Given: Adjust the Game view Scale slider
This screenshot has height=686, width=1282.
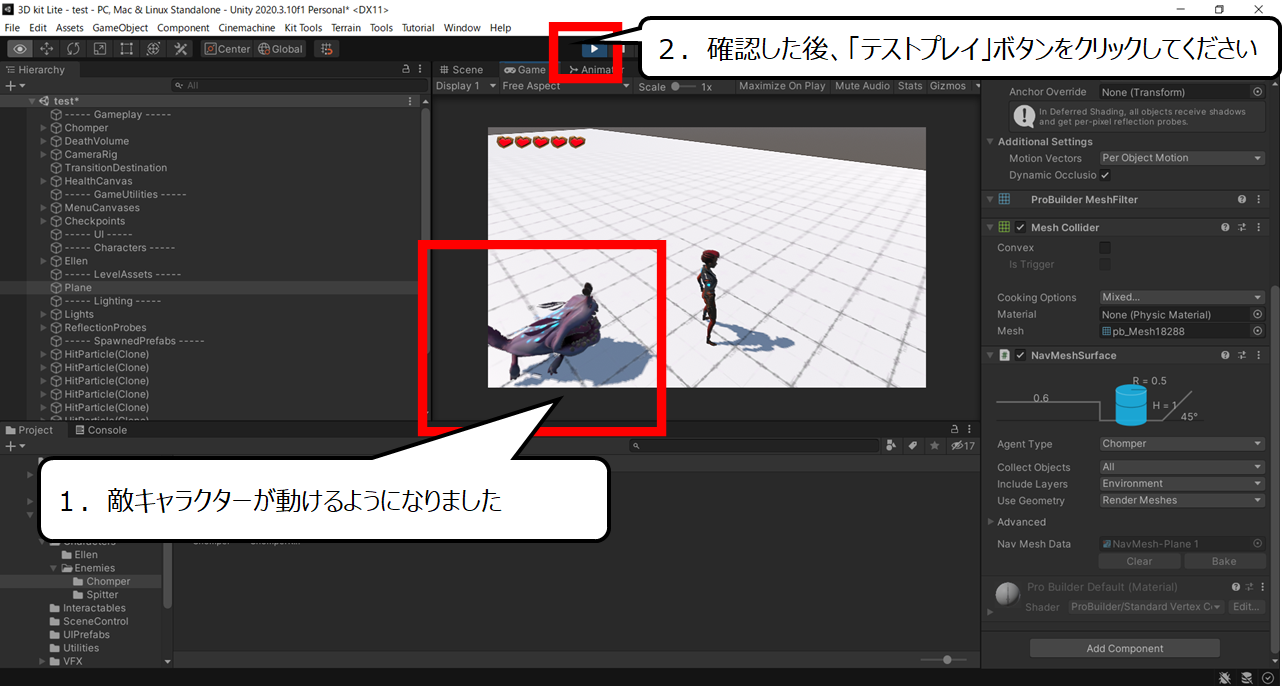Looking at the screenshot, I should click(683, 87).
